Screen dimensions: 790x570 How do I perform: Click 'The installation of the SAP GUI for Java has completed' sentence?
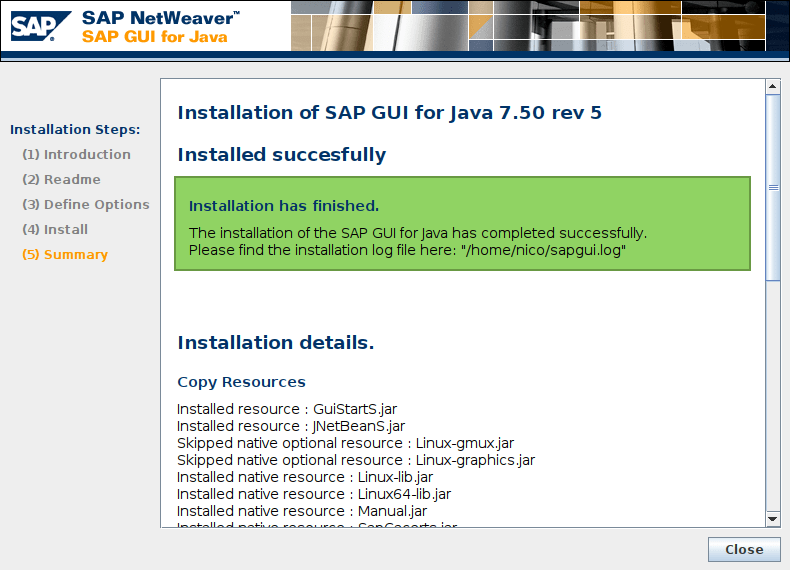418,233
